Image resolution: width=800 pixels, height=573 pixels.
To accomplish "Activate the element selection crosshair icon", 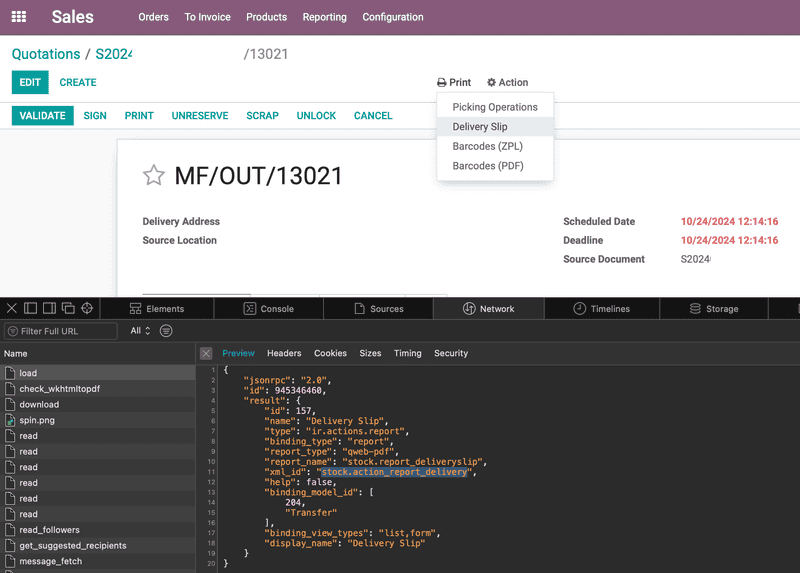I will click(x=87, y=308).
